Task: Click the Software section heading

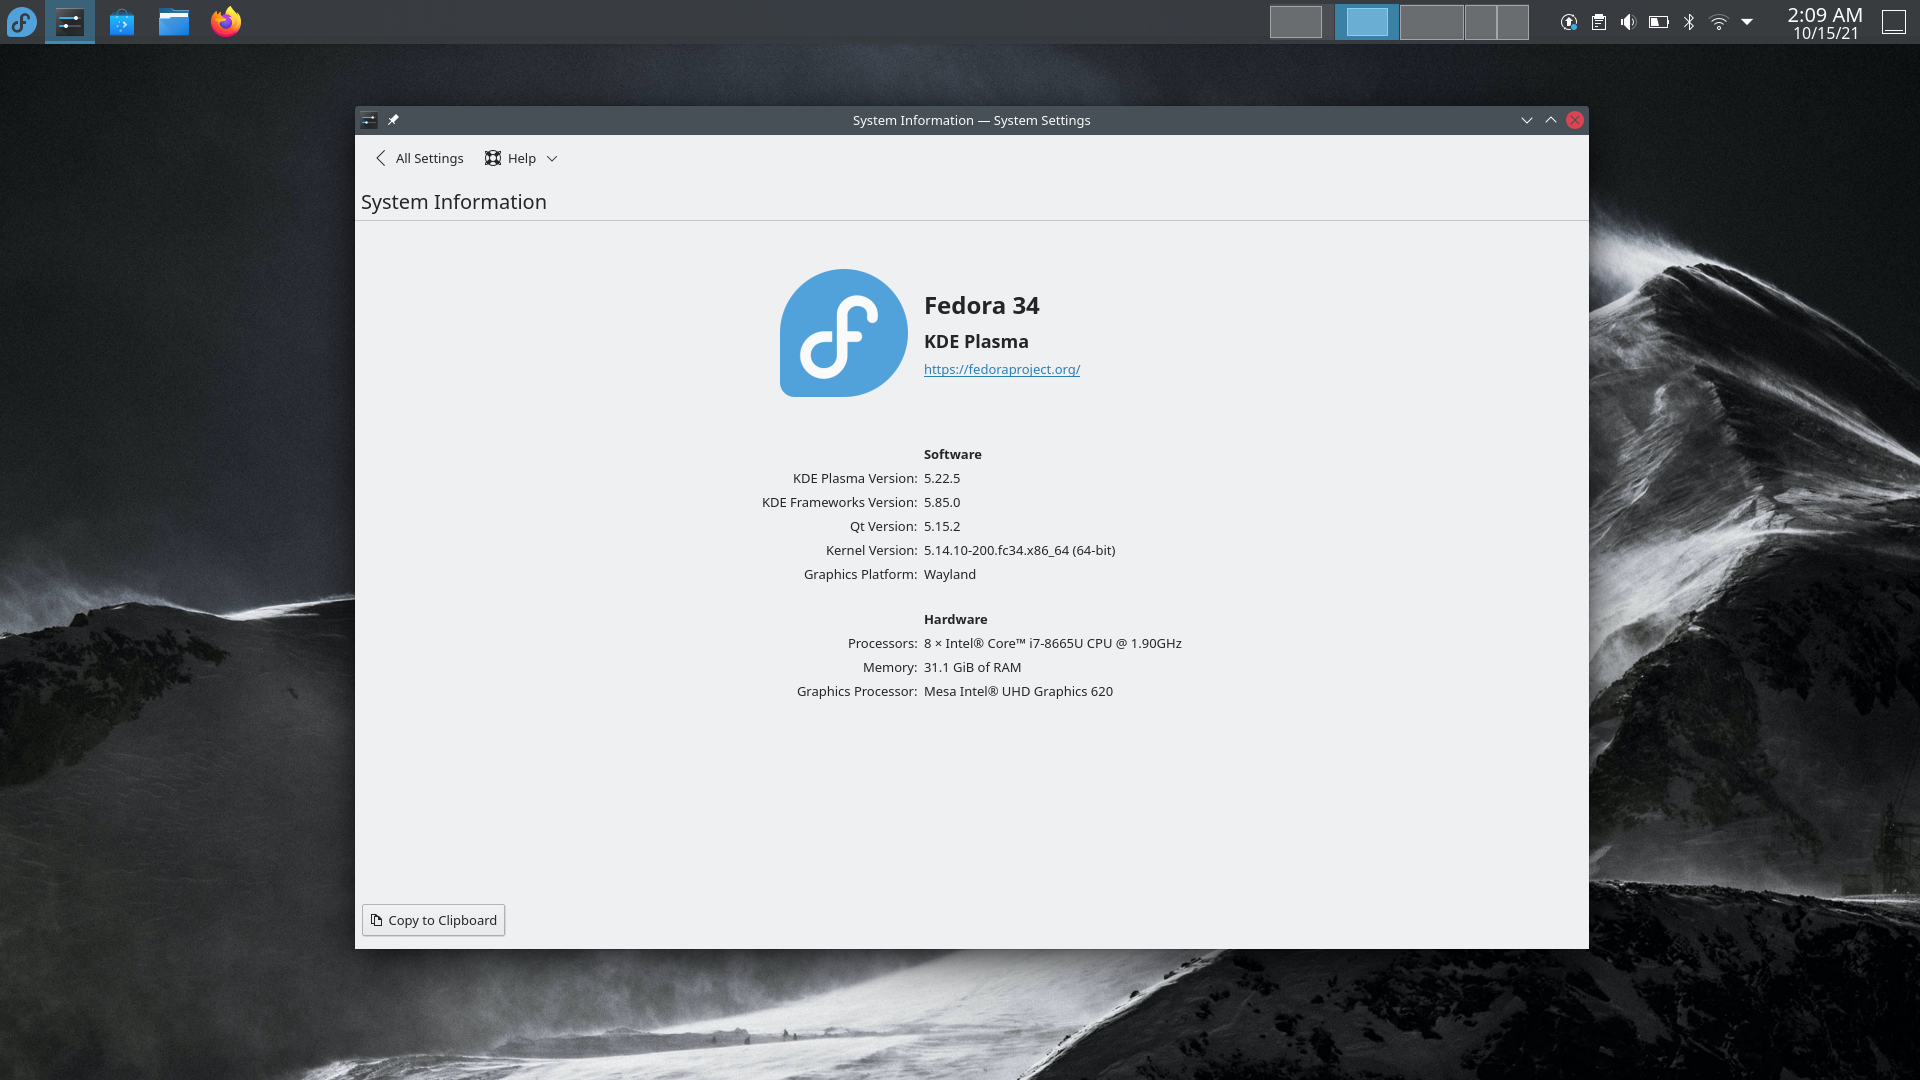Action: [953, 454]
